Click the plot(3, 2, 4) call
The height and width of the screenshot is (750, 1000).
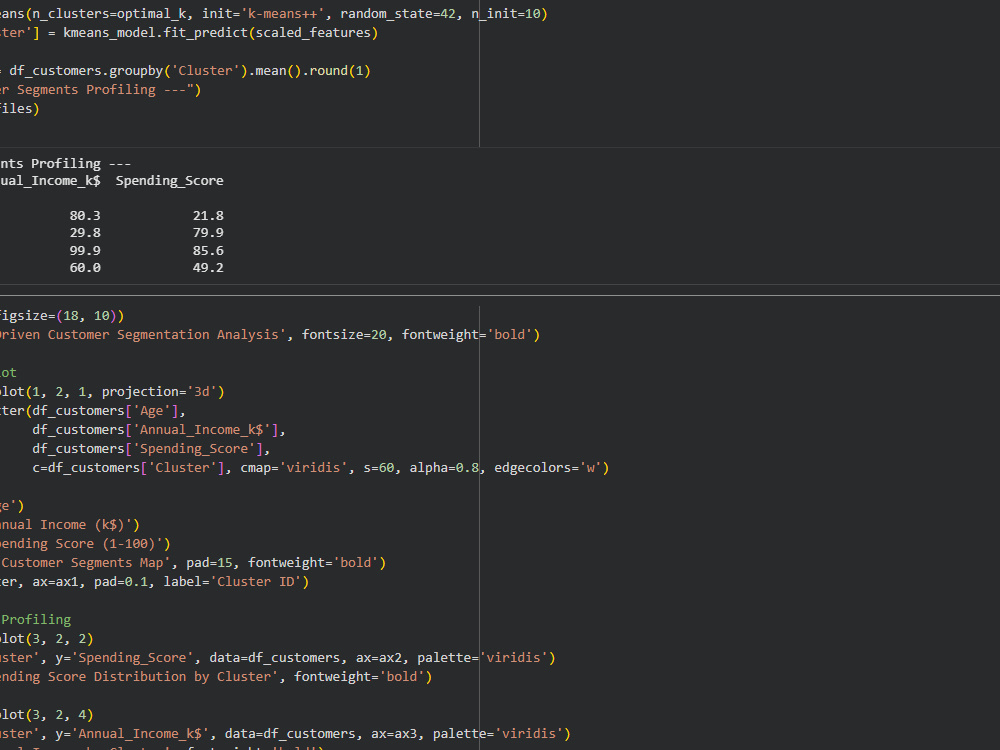click(x=46, y=715)
